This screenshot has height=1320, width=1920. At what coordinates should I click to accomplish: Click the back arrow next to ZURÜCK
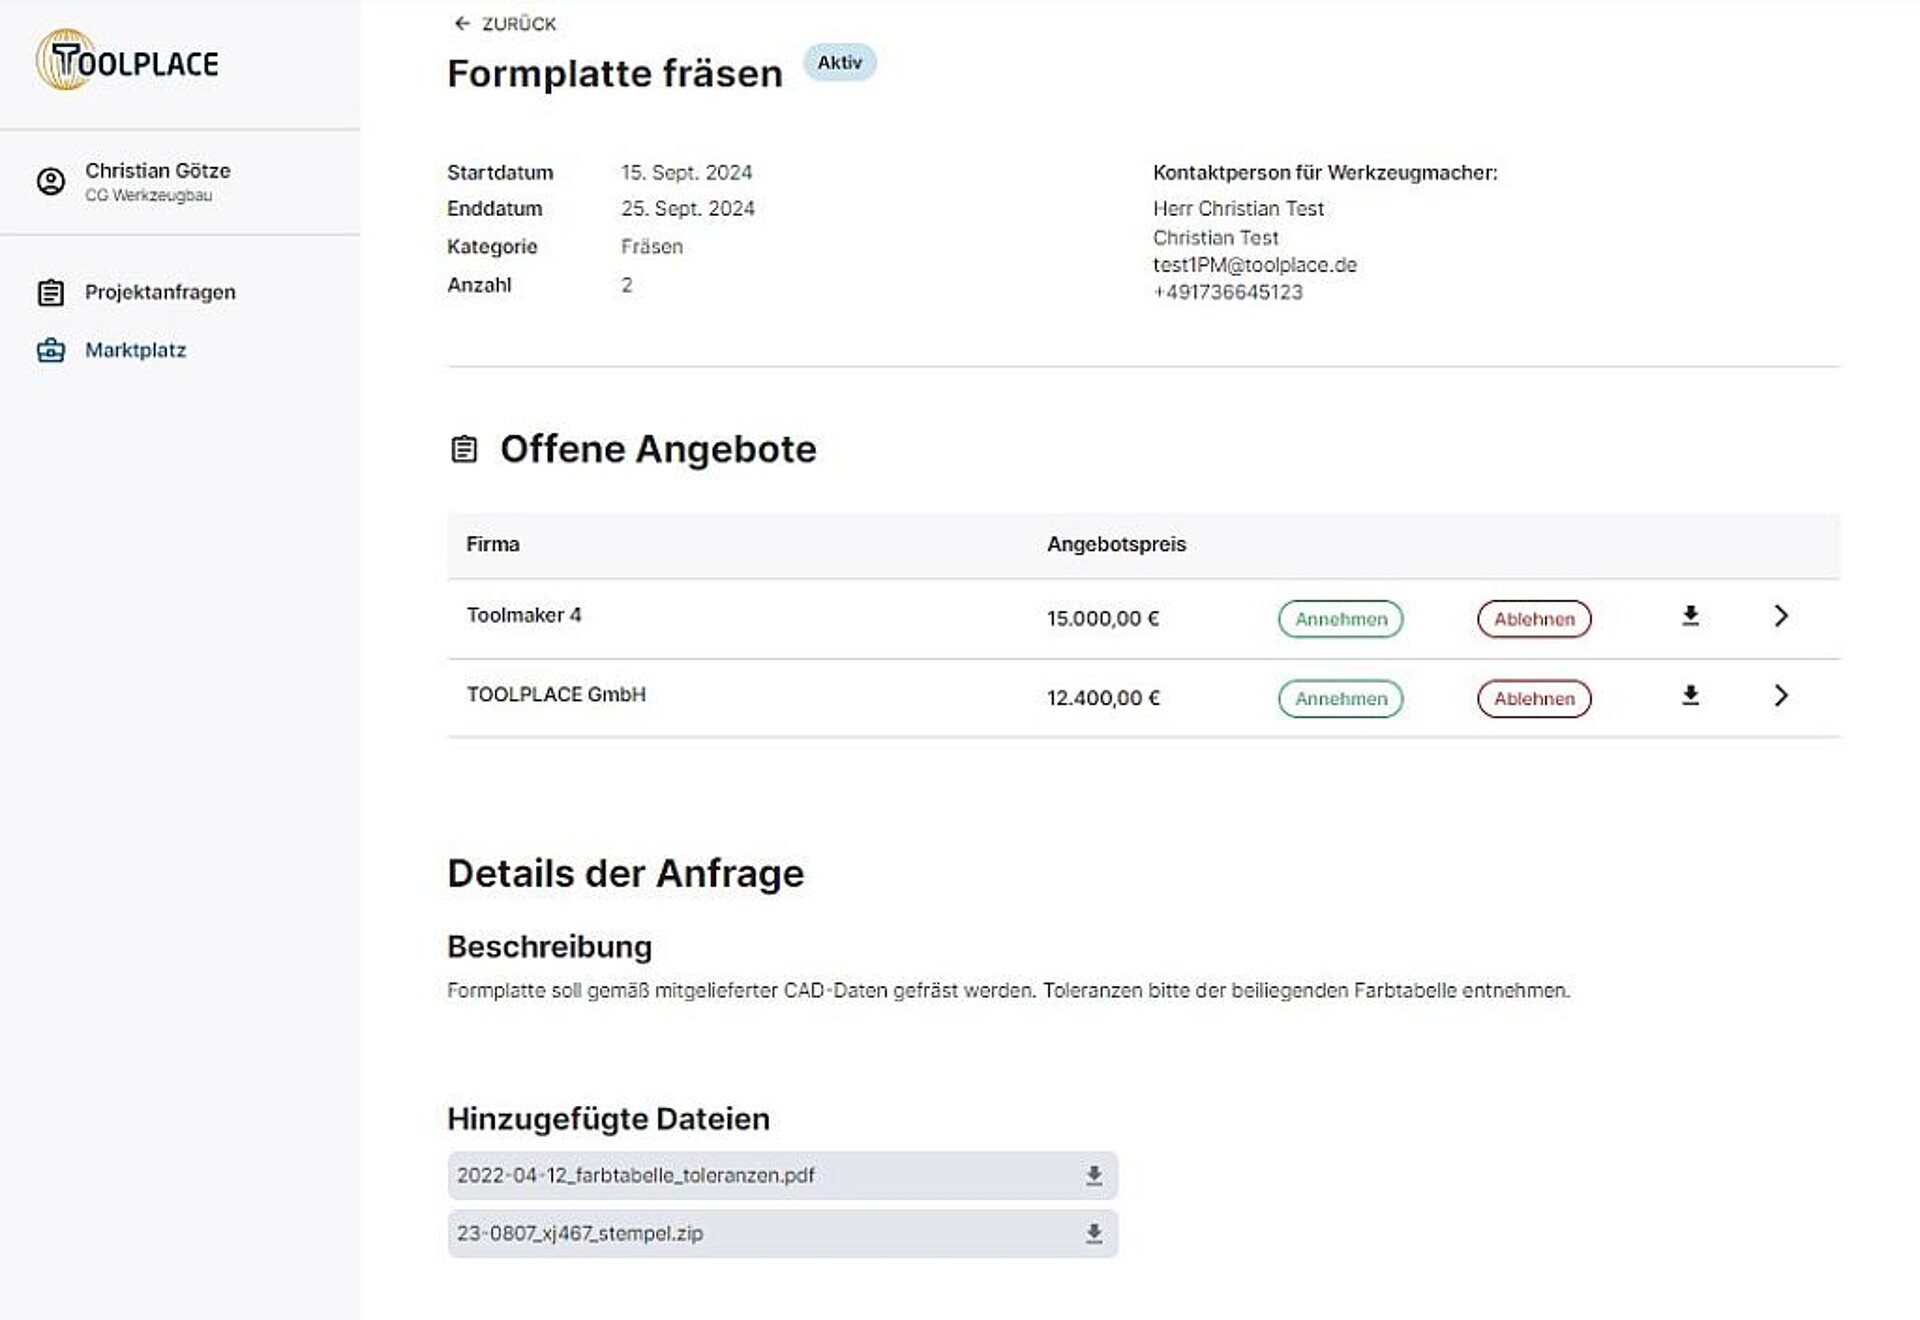click(461, 22)
